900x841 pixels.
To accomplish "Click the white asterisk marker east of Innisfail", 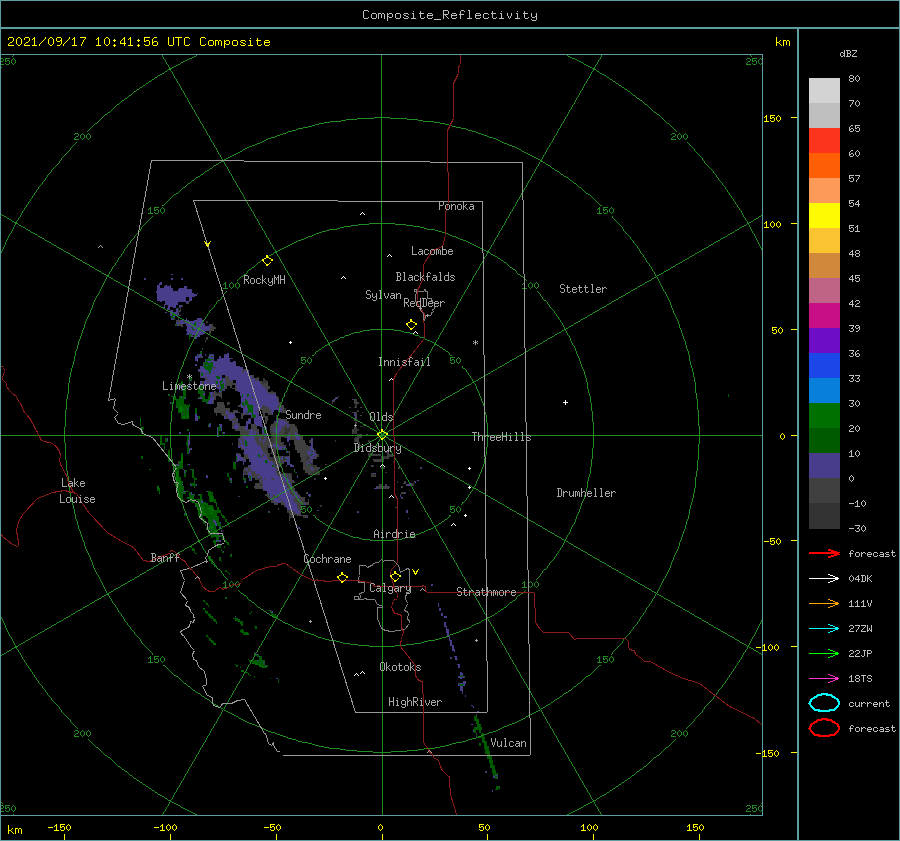I will pos(475,343).
